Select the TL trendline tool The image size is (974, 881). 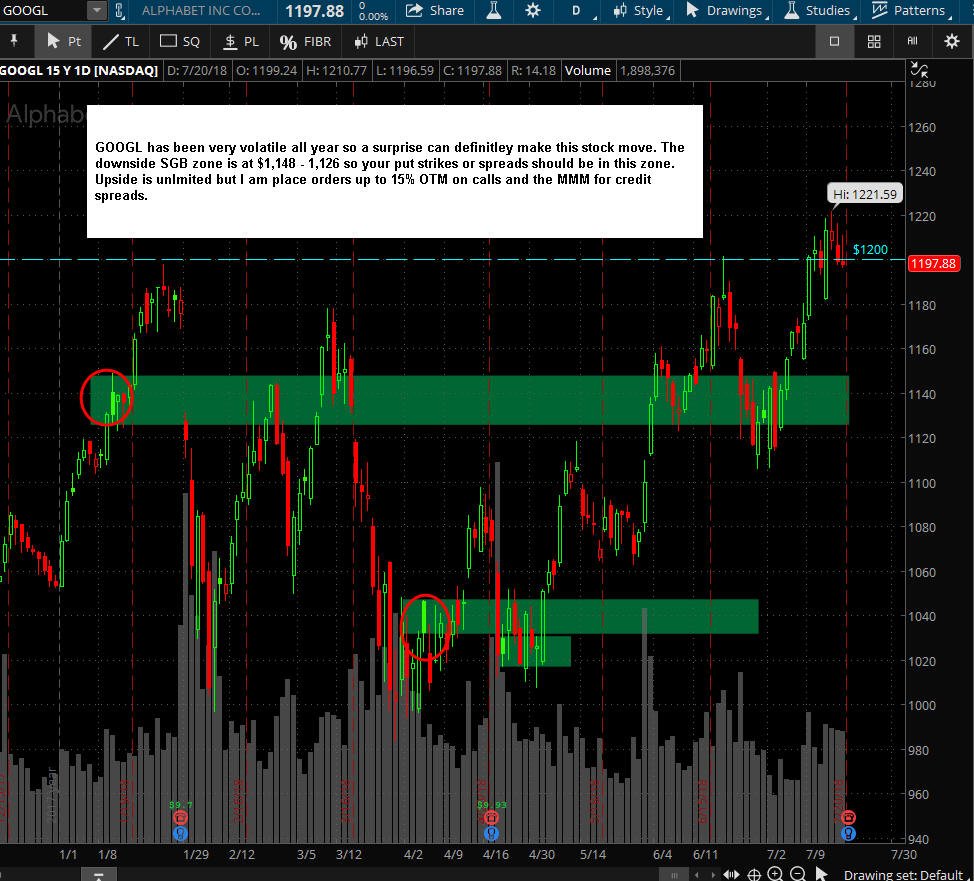coord(121,42)
